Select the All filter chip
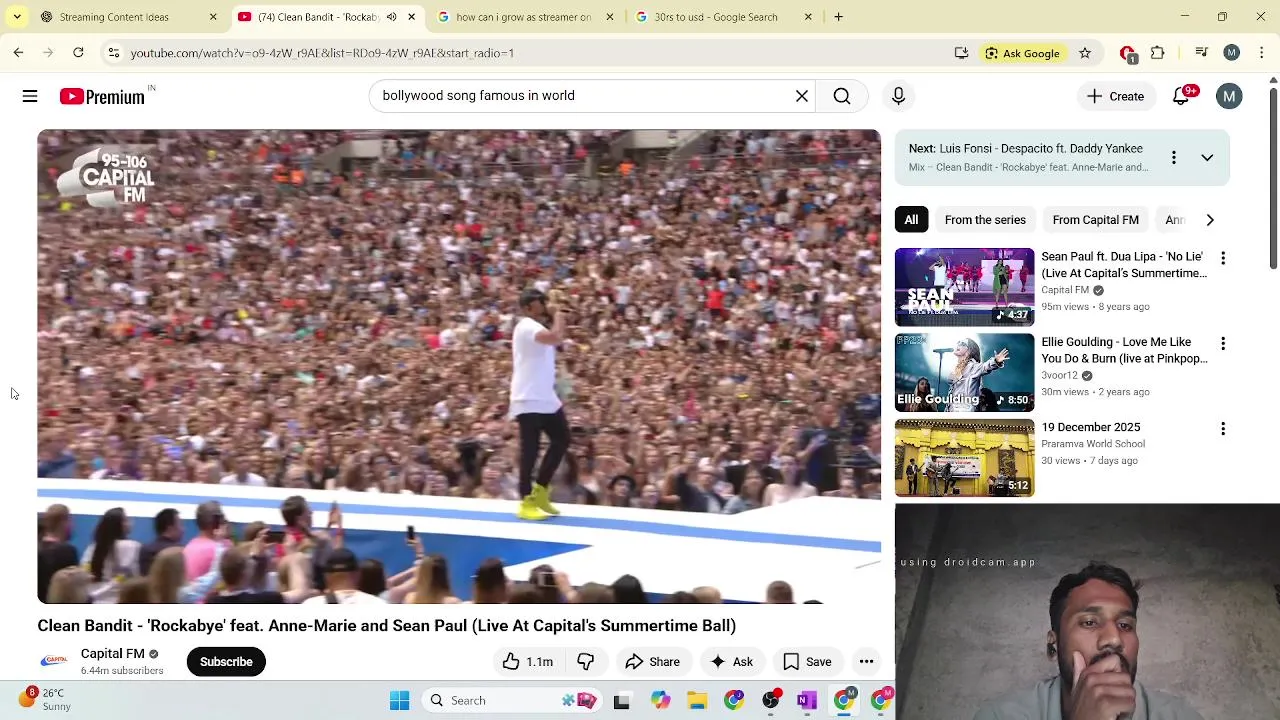 pos(911,220)
